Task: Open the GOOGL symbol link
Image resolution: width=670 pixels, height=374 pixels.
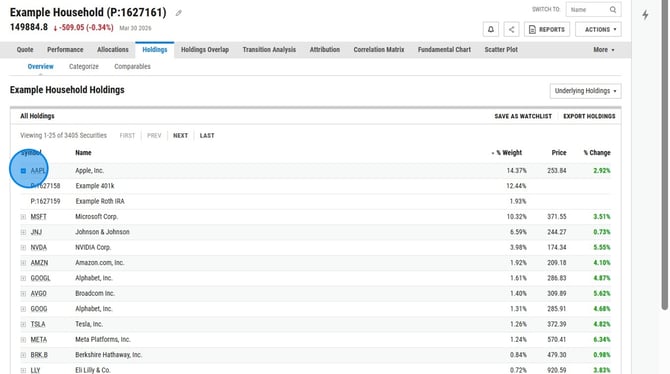Action: [x=40, y=278]
